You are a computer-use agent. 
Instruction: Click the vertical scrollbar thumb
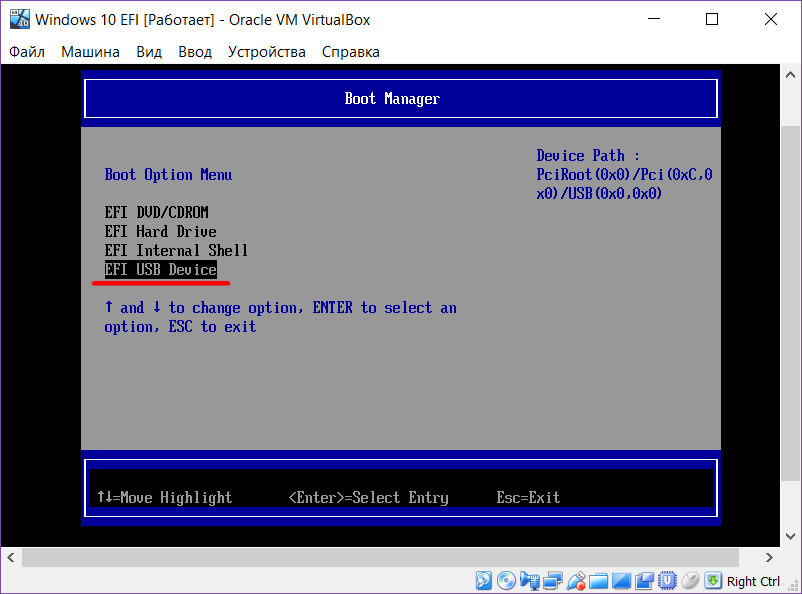pyautogui.click(x=790, y=303)
